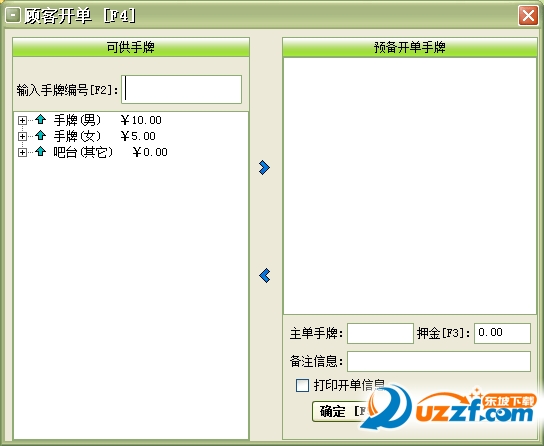Click the 主单手牌 input field
Viewport: 544px width, 446px height.
[380, 333]
